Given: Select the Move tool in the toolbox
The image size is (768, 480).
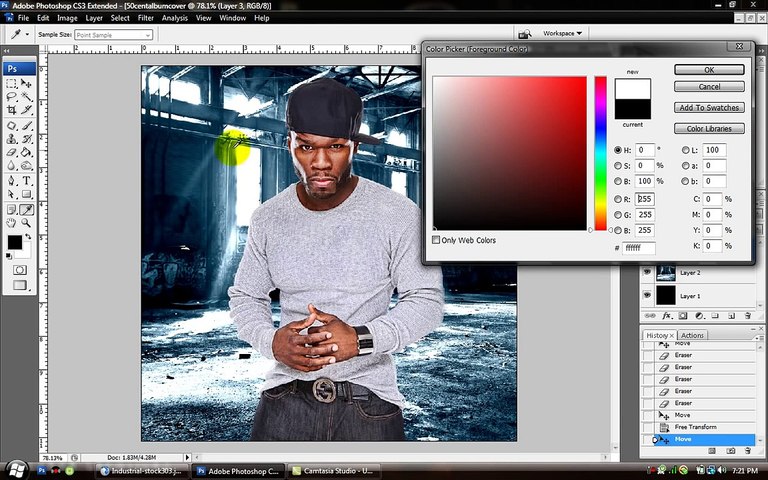Looking at the screenshot, I should pyautogui.click(x=27, y=84).
